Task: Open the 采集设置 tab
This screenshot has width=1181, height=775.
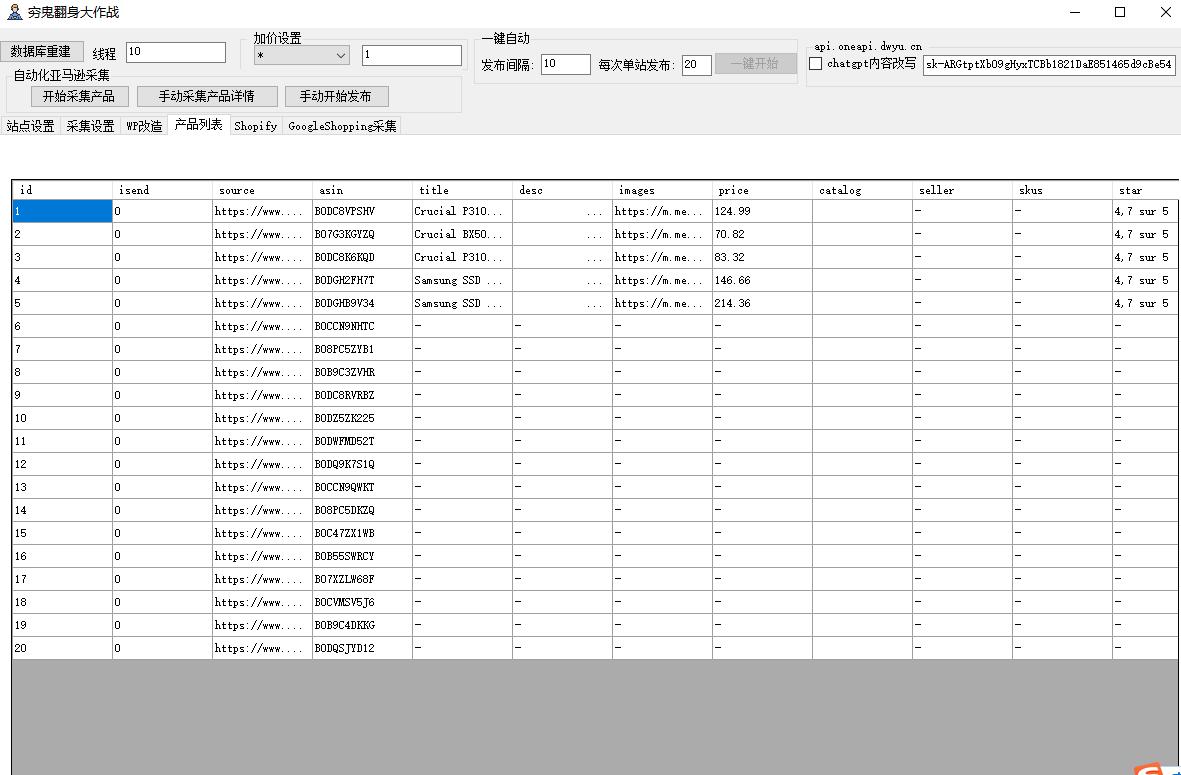Action: tap(91, 126)
